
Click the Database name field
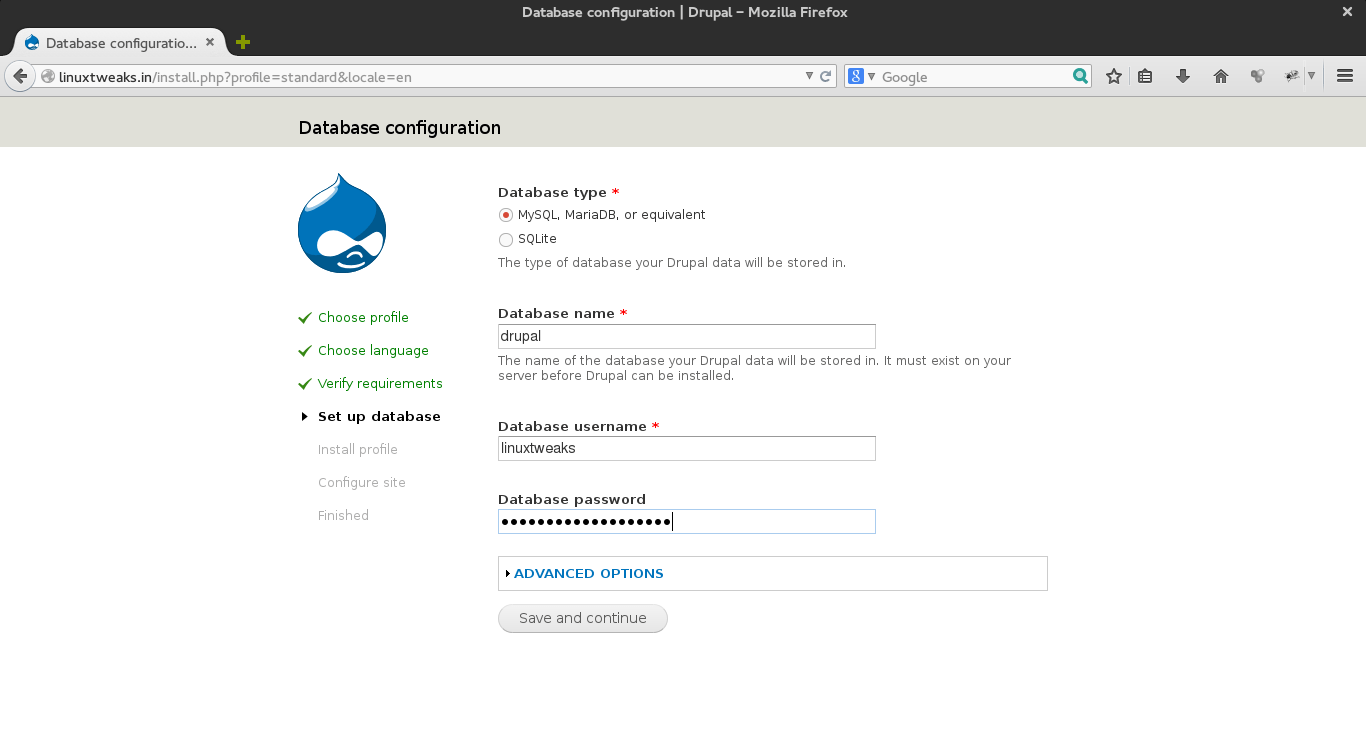(687, 336)
